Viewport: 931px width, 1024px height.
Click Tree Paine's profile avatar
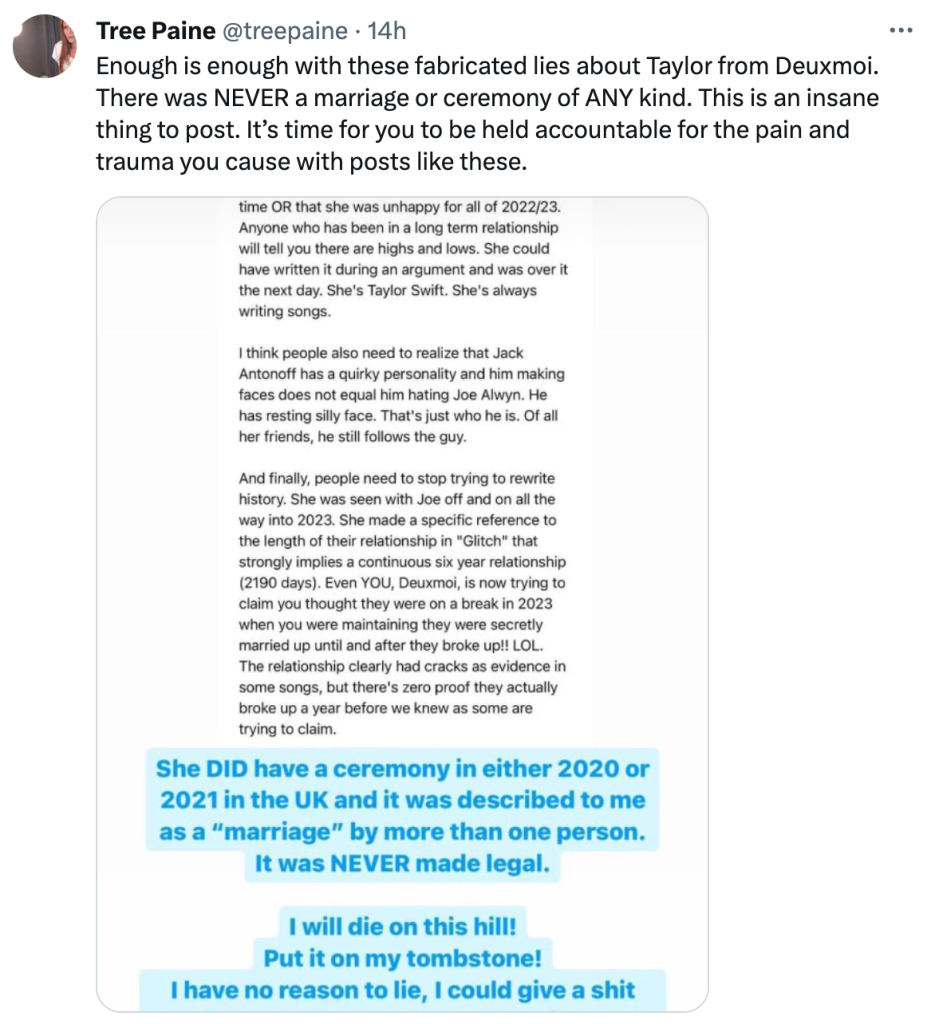[45, 46]
